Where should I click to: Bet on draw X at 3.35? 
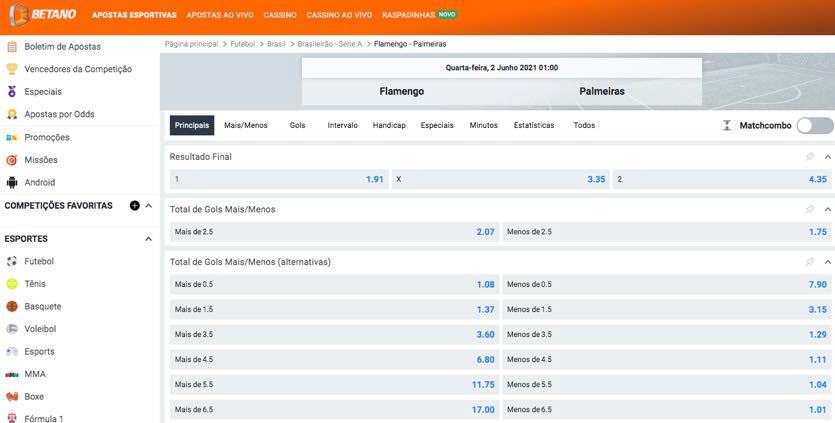point(501,180)
